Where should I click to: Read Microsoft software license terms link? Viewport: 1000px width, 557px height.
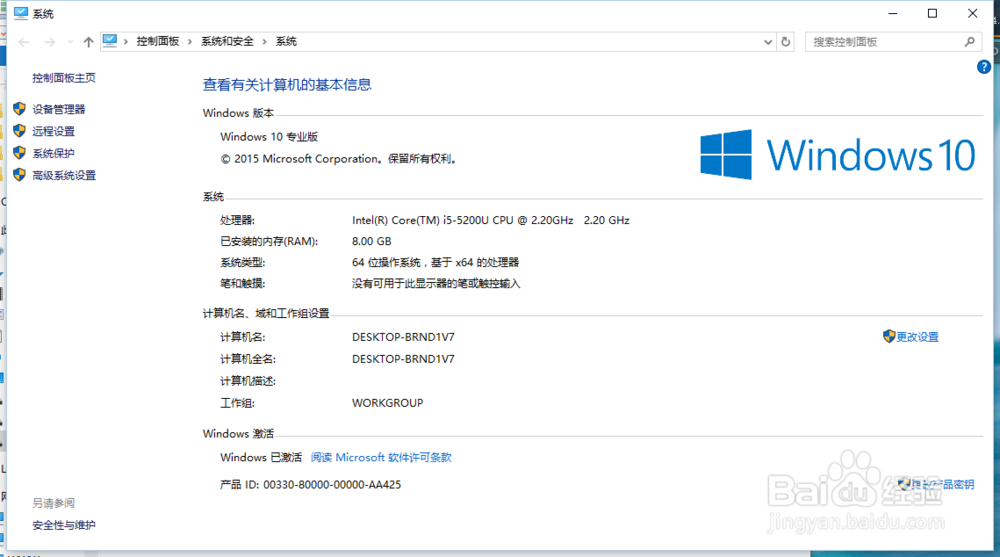[x=381, y=457]
